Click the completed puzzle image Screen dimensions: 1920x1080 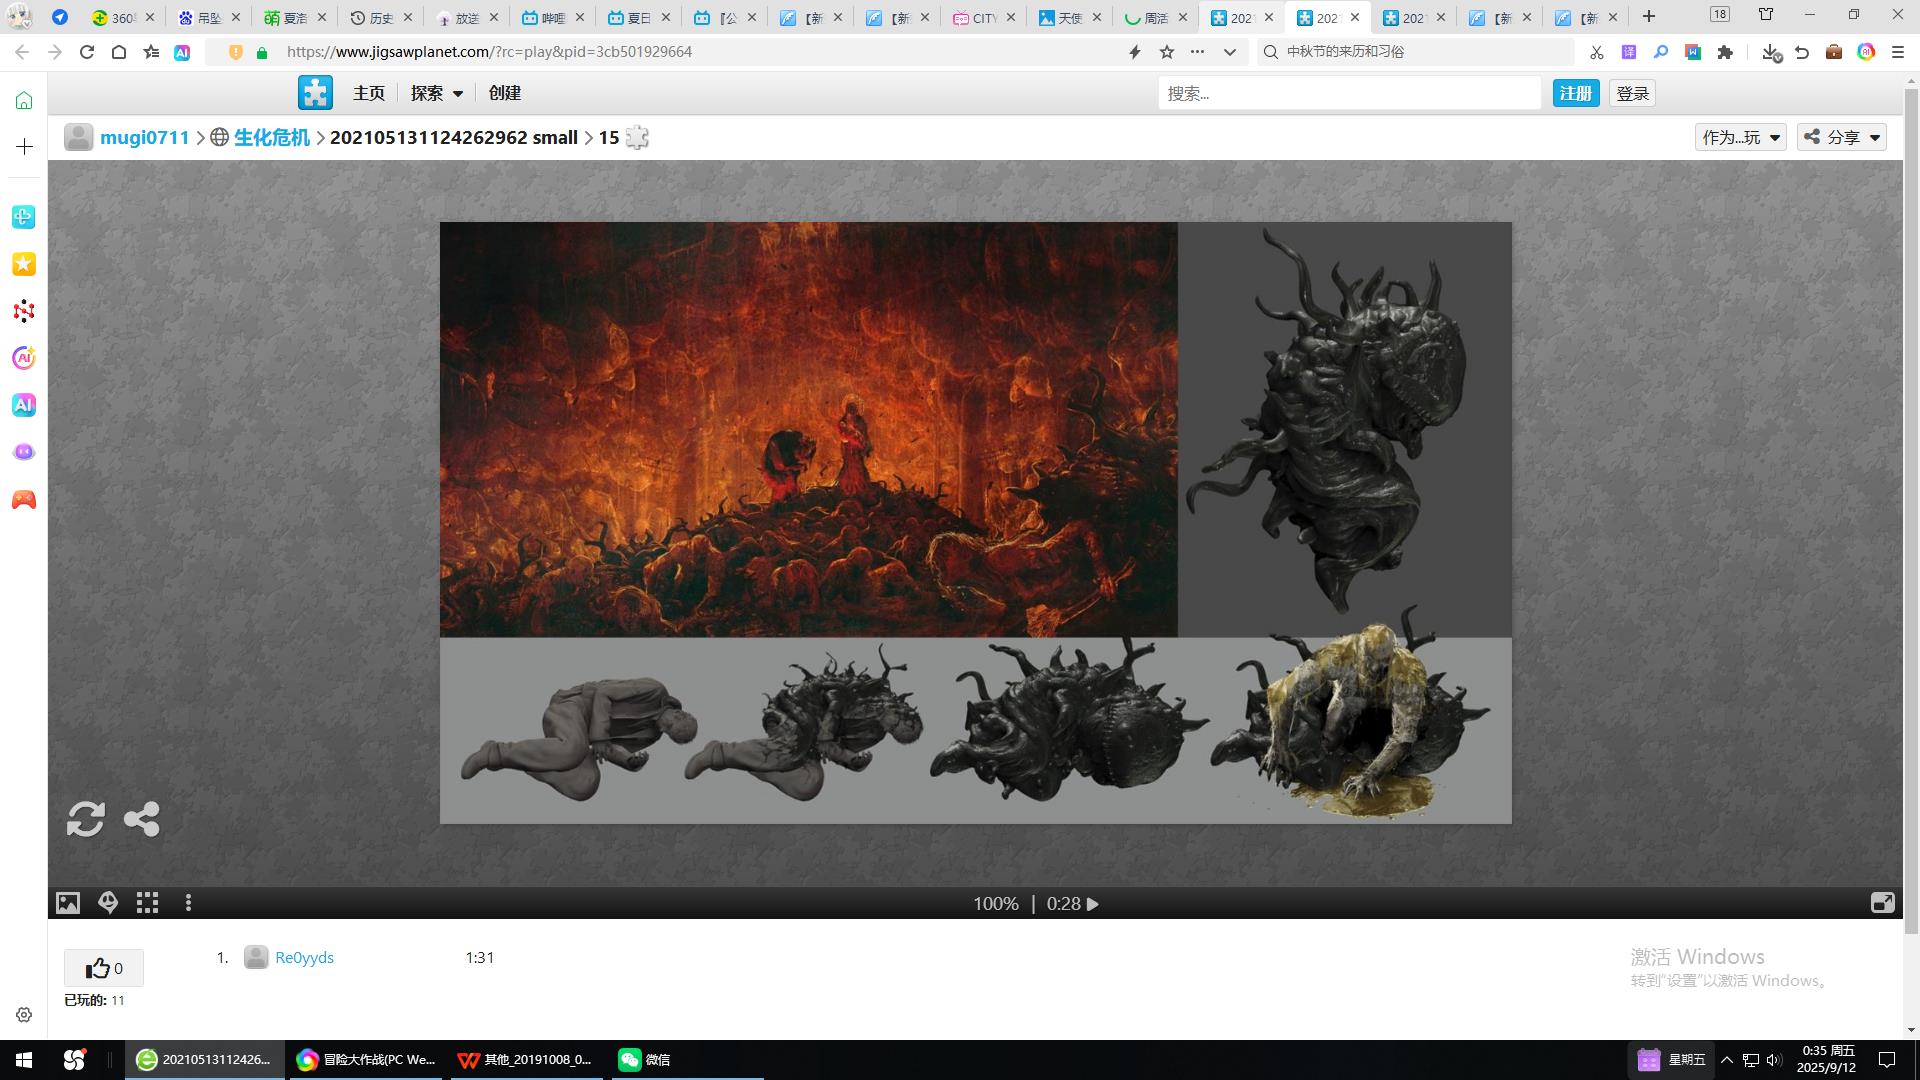976,523
